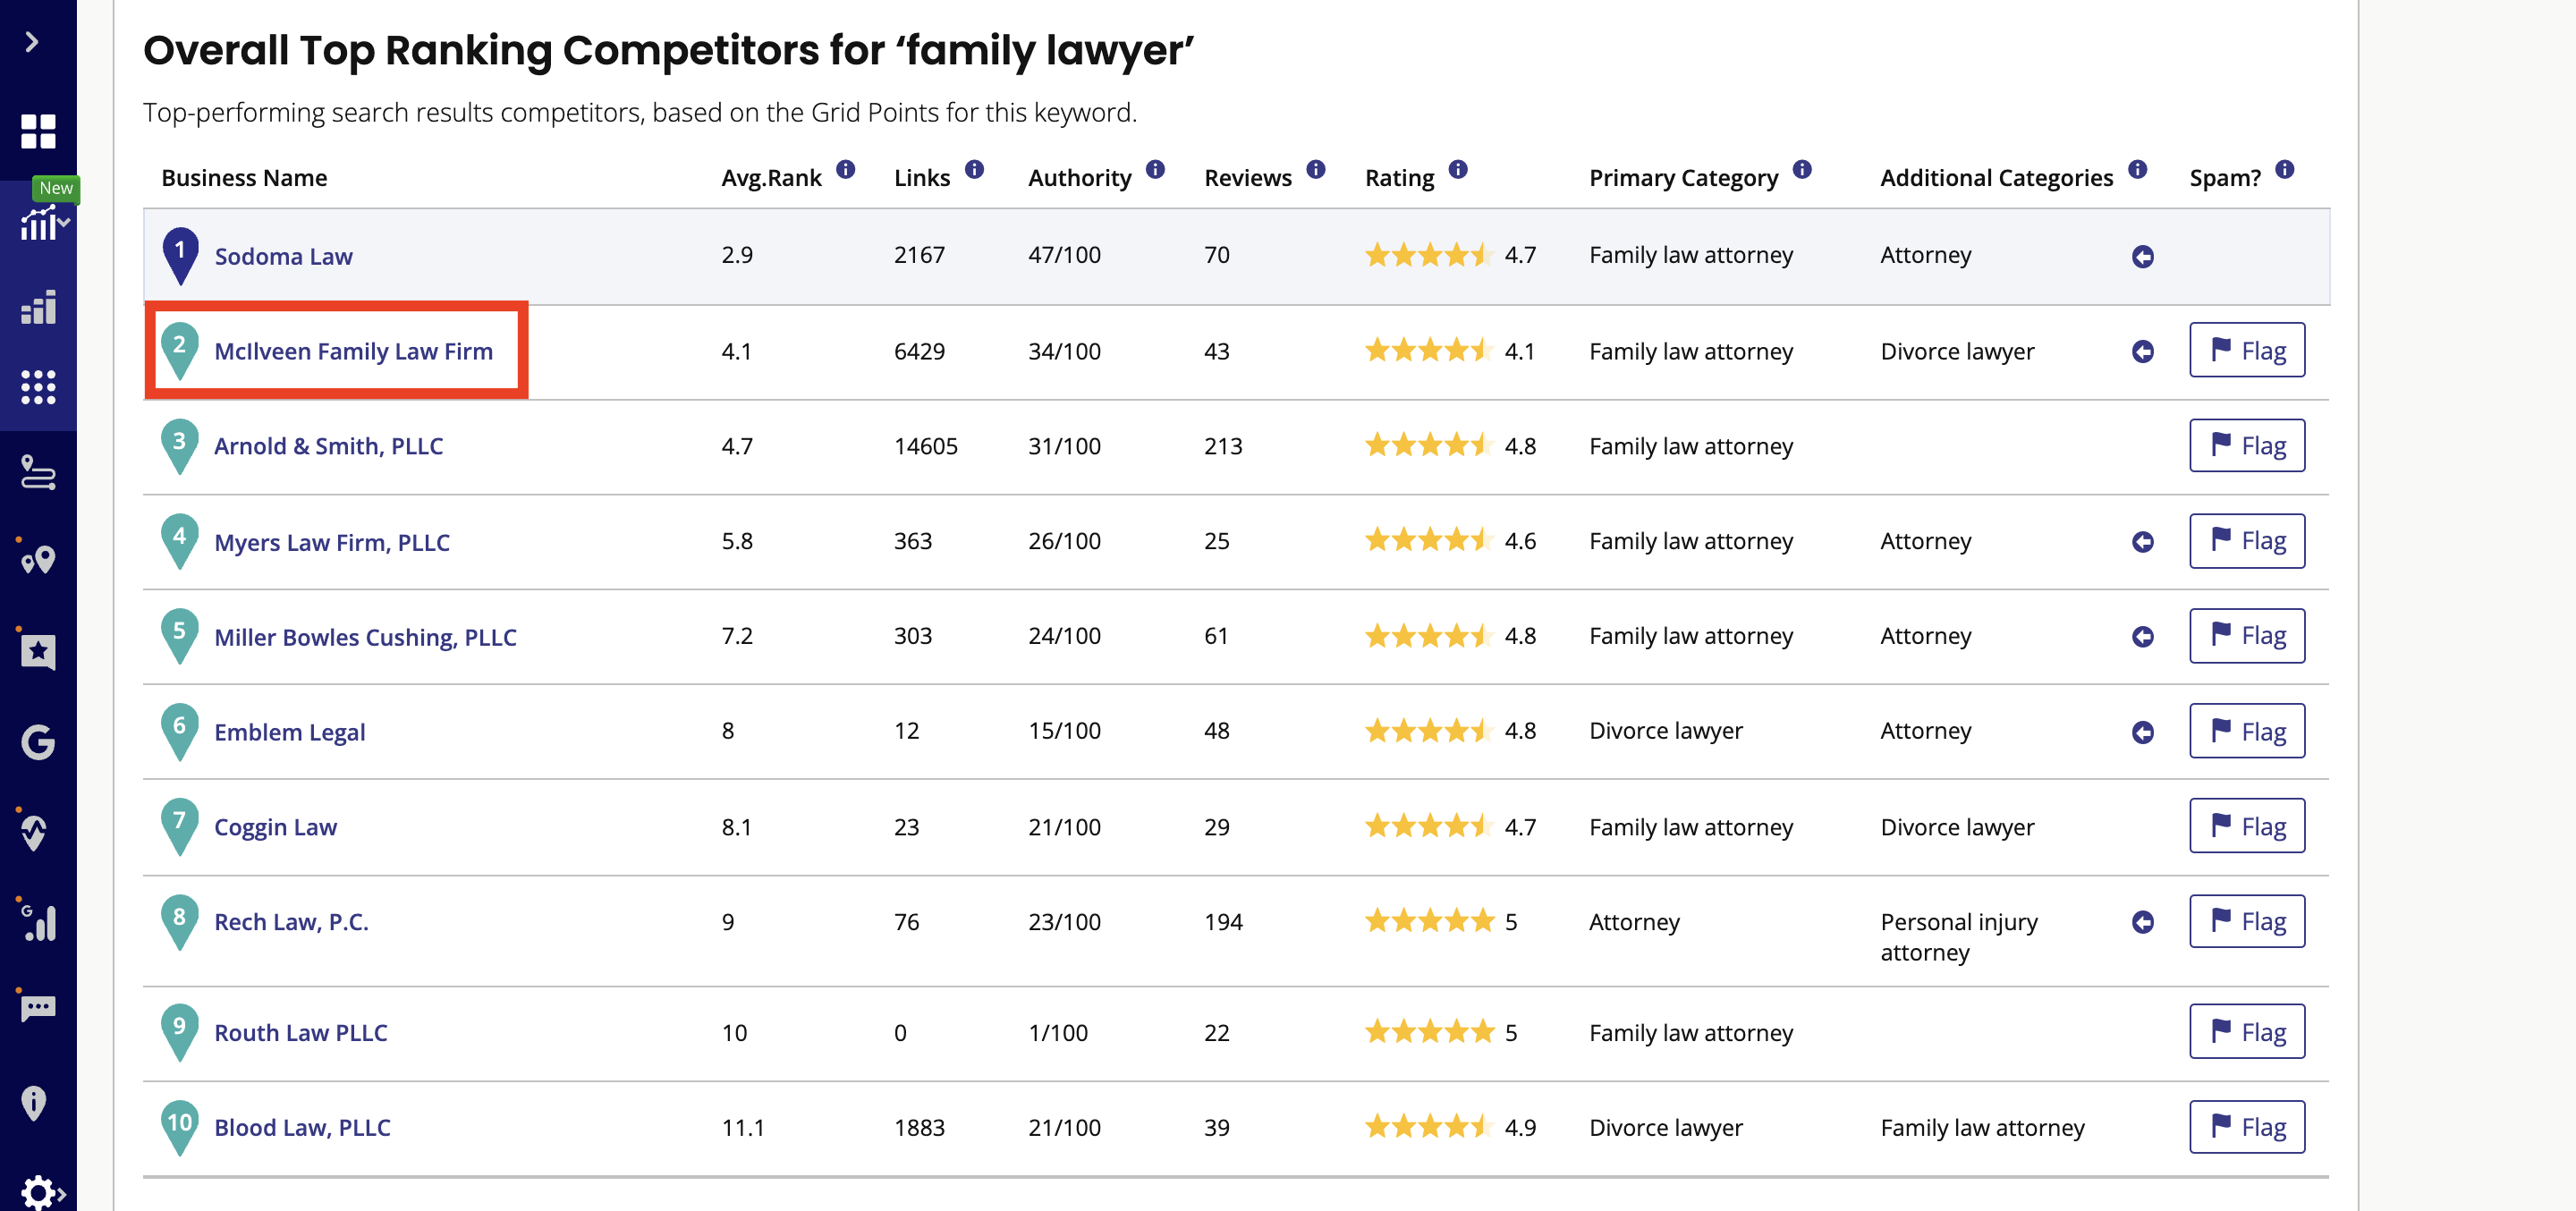This screenshot has width=2576, height=1211.
Task: Select the 14605 links value for Arnold & Smith
Action: pyautogui.click(x=925, y=446)
